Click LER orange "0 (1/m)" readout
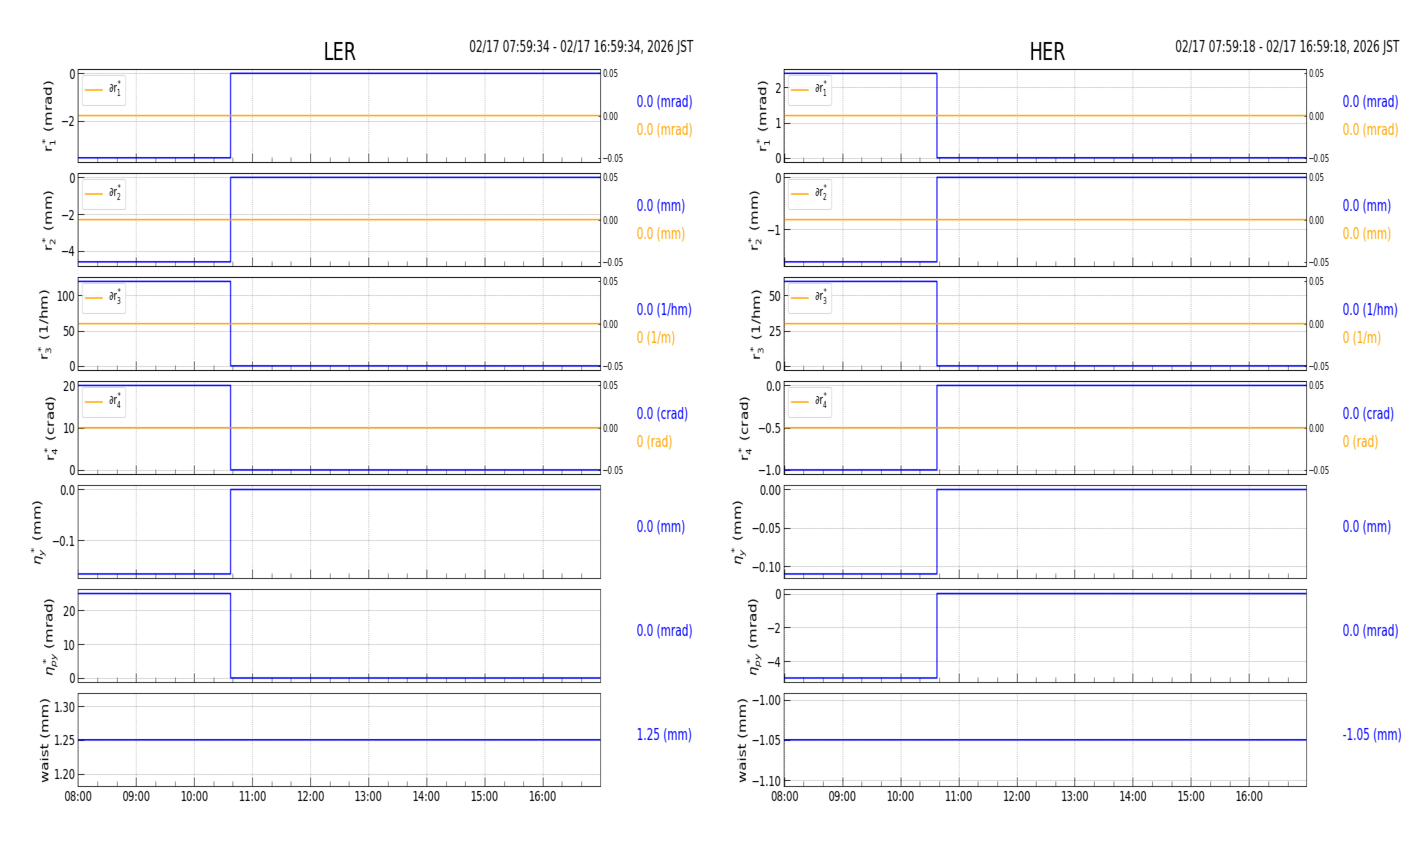The image size is (1412, 864). coord(656,338)
